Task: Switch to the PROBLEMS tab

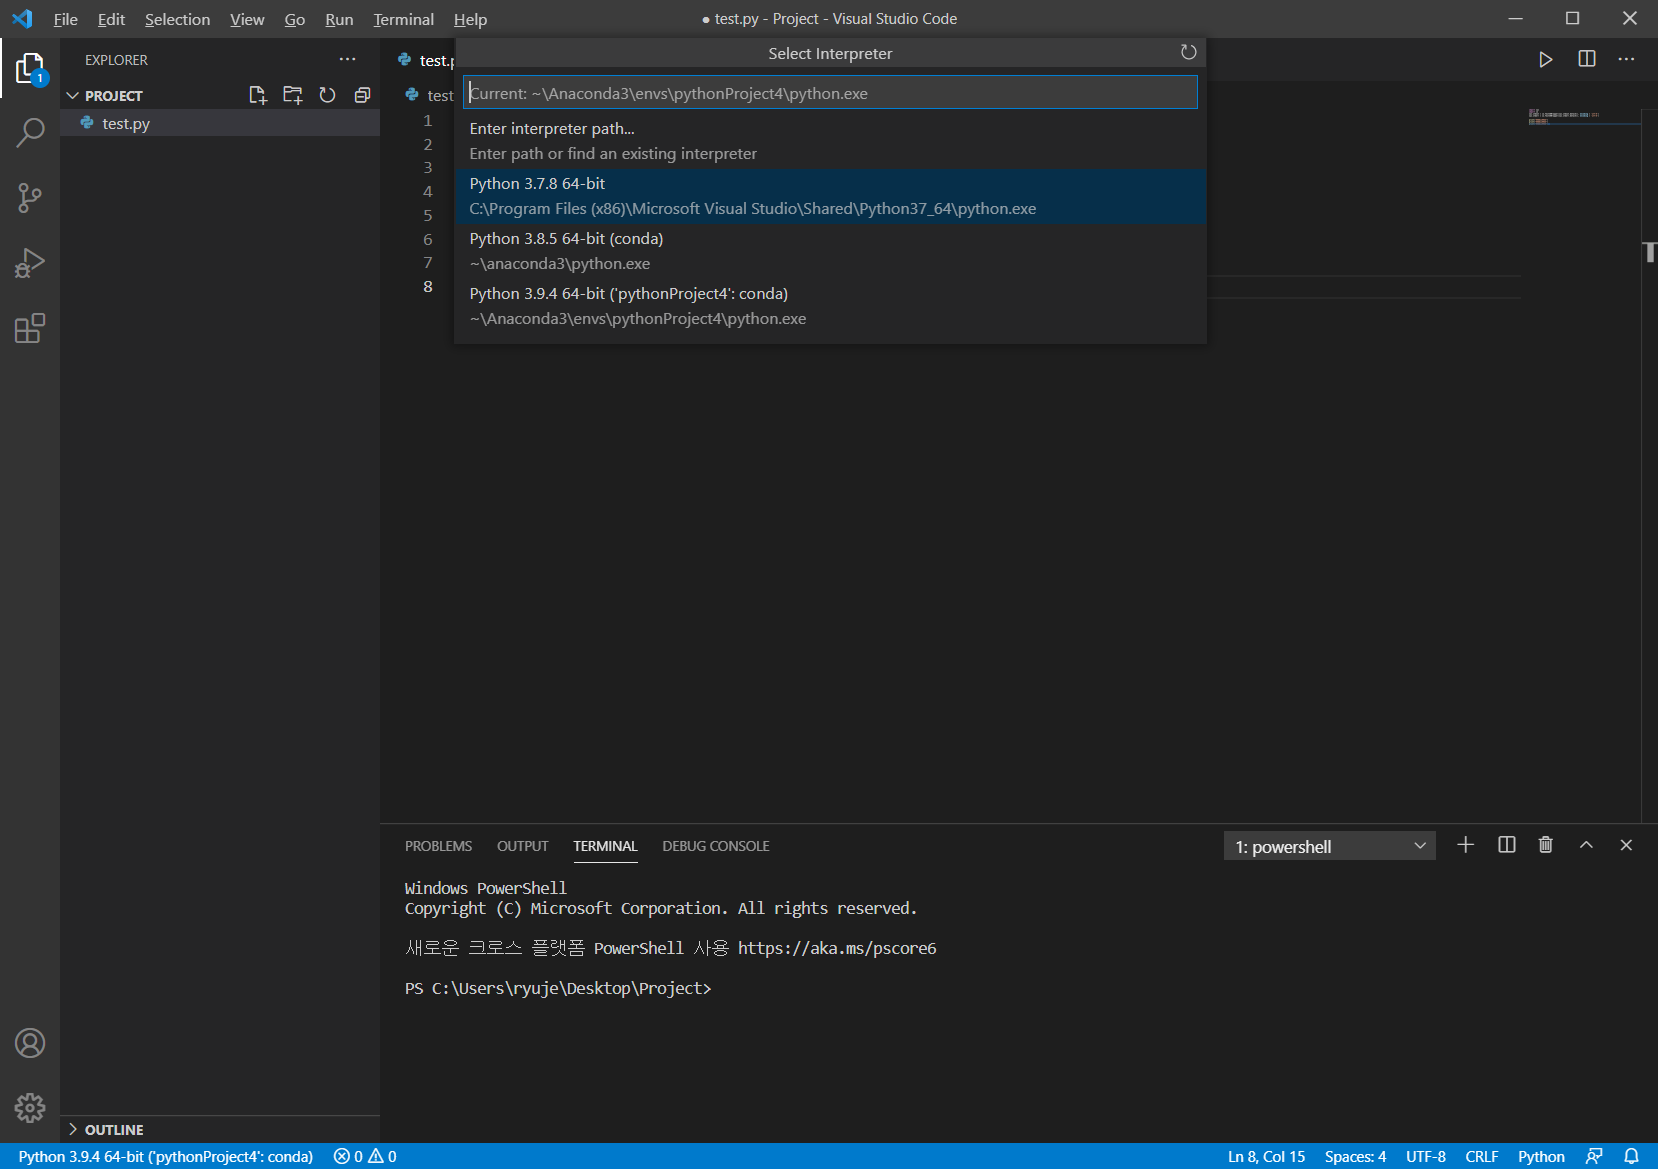Action: coord(438,846)
